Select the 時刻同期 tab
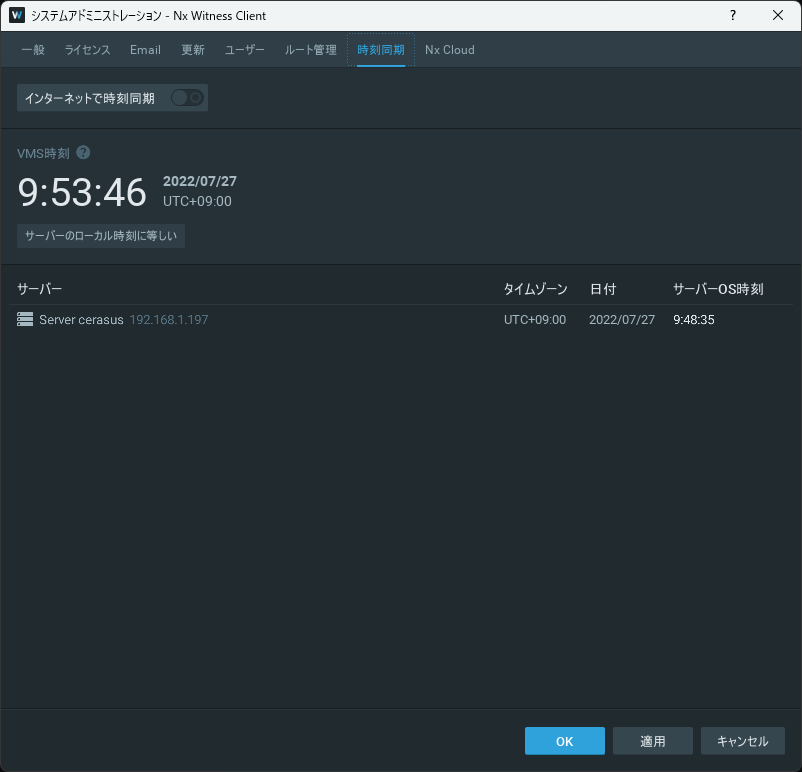Screen dimensions: 802x772 coord(381,50)
